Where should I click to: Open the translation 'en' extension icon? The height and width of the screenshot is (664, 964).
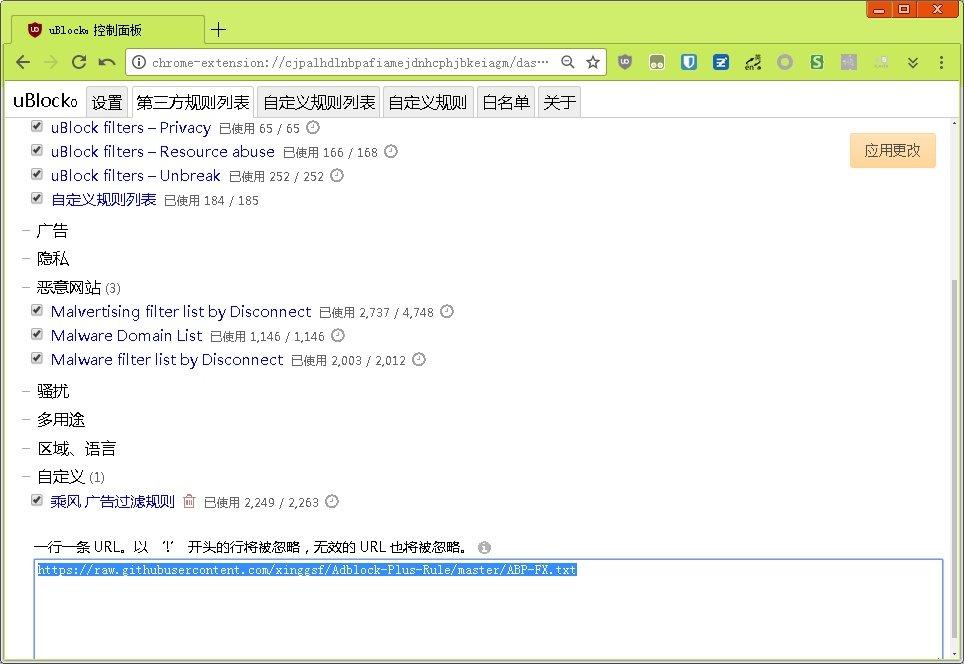[753, 62]
